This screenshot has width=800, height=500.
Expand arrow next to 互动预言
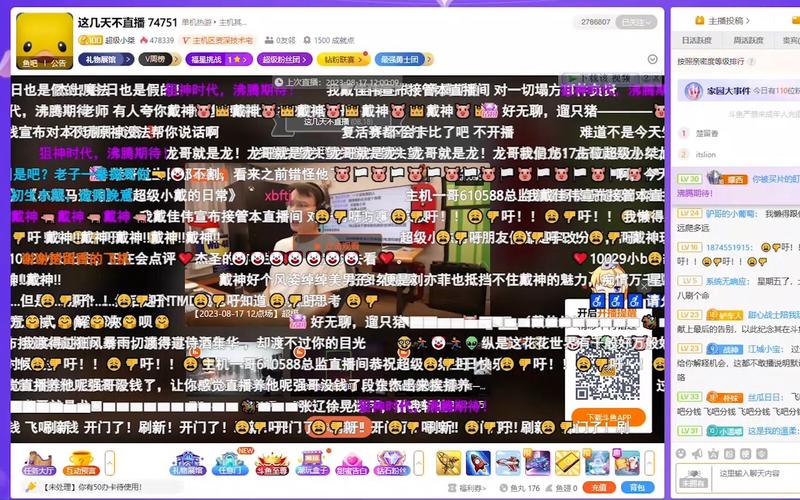109,463
